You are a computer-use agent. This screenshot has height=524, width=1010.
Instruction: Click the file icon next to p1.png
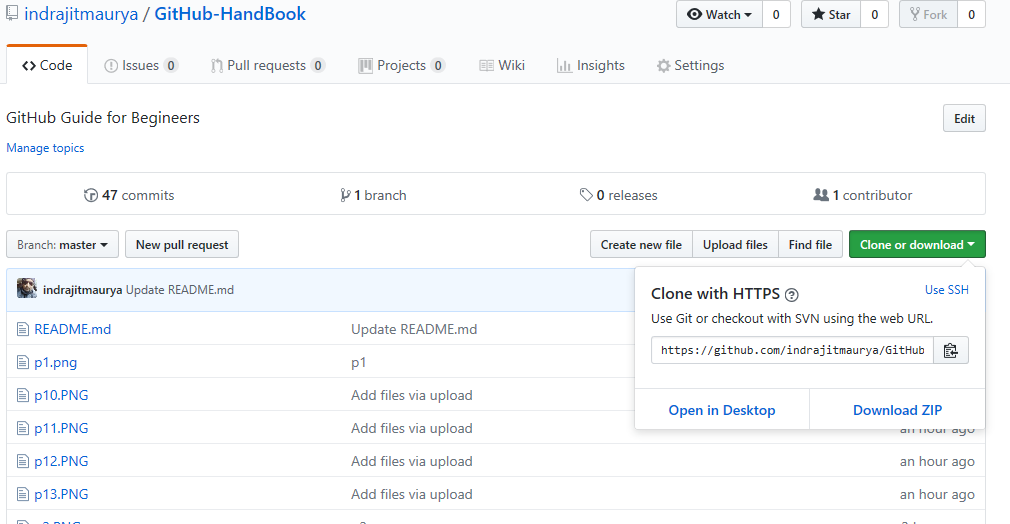(x=23, y=362)
